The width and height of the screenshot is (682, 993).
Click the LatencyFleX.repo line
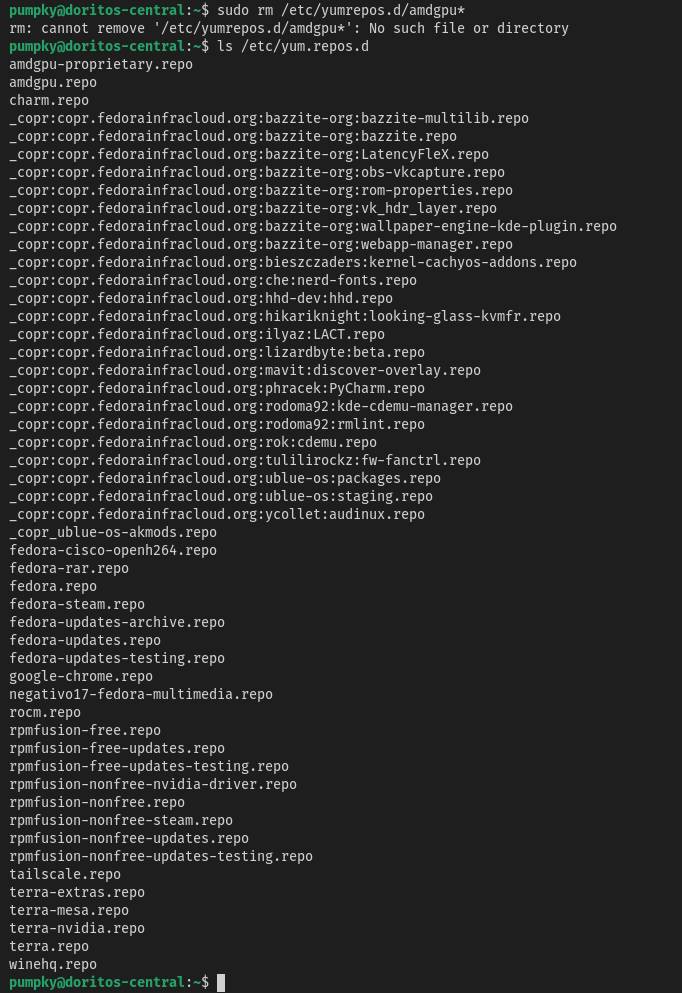[x=249, y=155]
